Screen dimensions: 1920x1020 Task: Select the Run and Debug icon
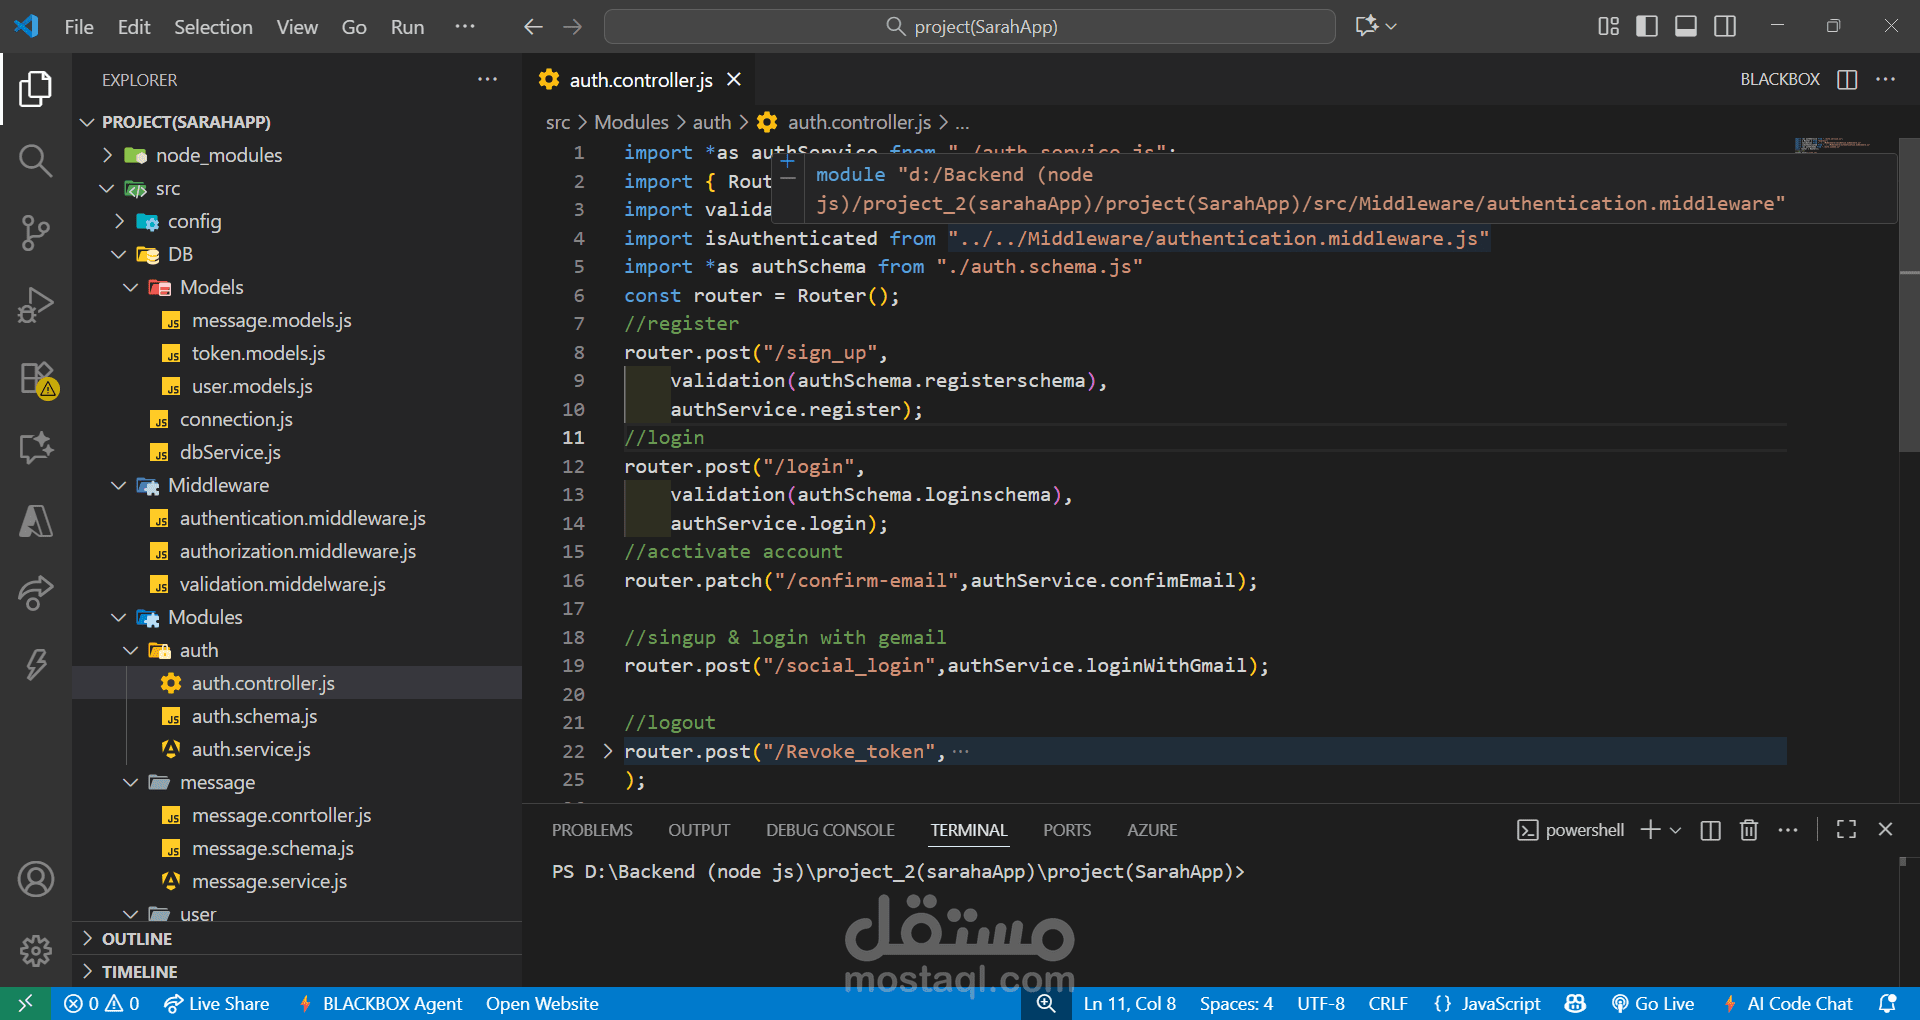[x=36, y=305]
